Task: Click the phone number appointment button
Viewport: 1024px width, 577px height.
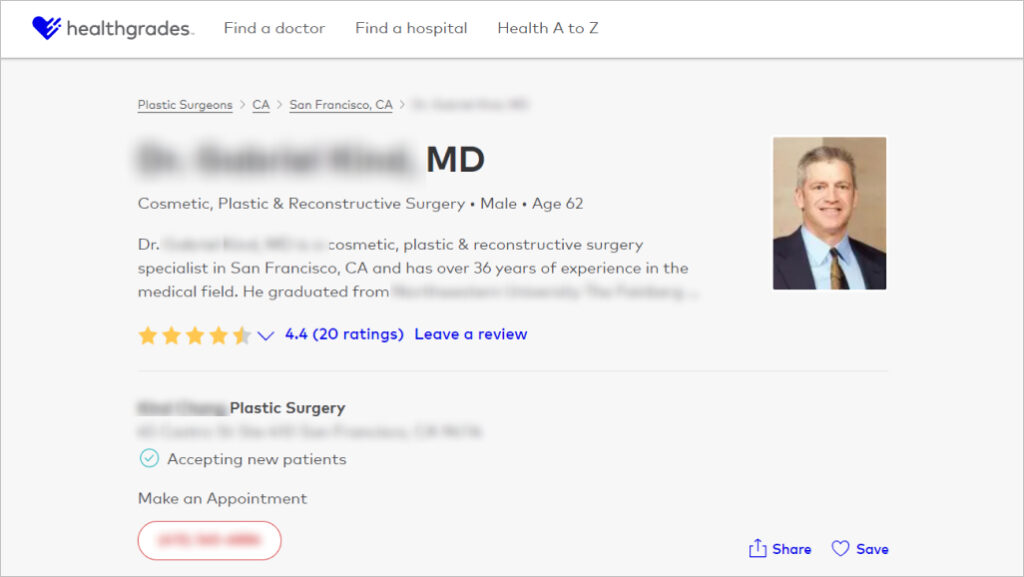Action: pos(209,540)
